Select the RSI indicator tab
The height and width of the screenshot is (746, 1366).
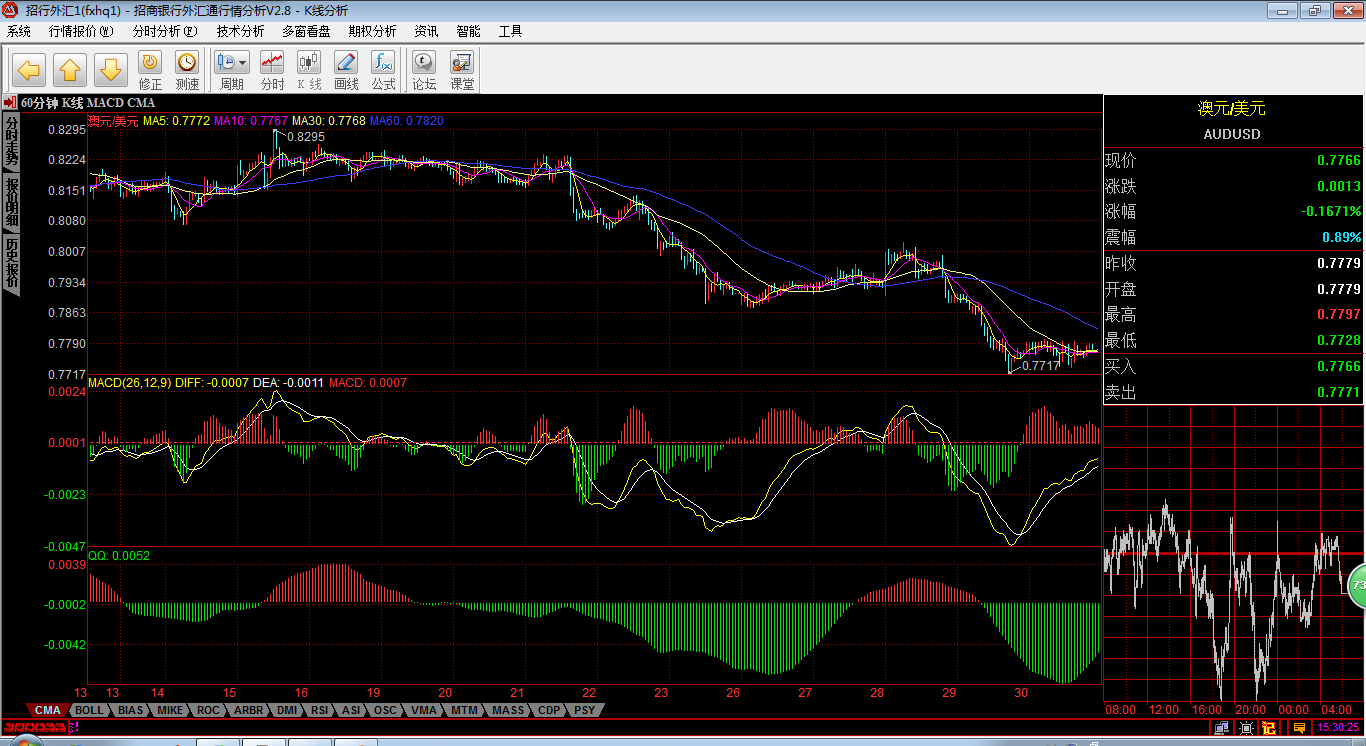click(x=319, y=710)
